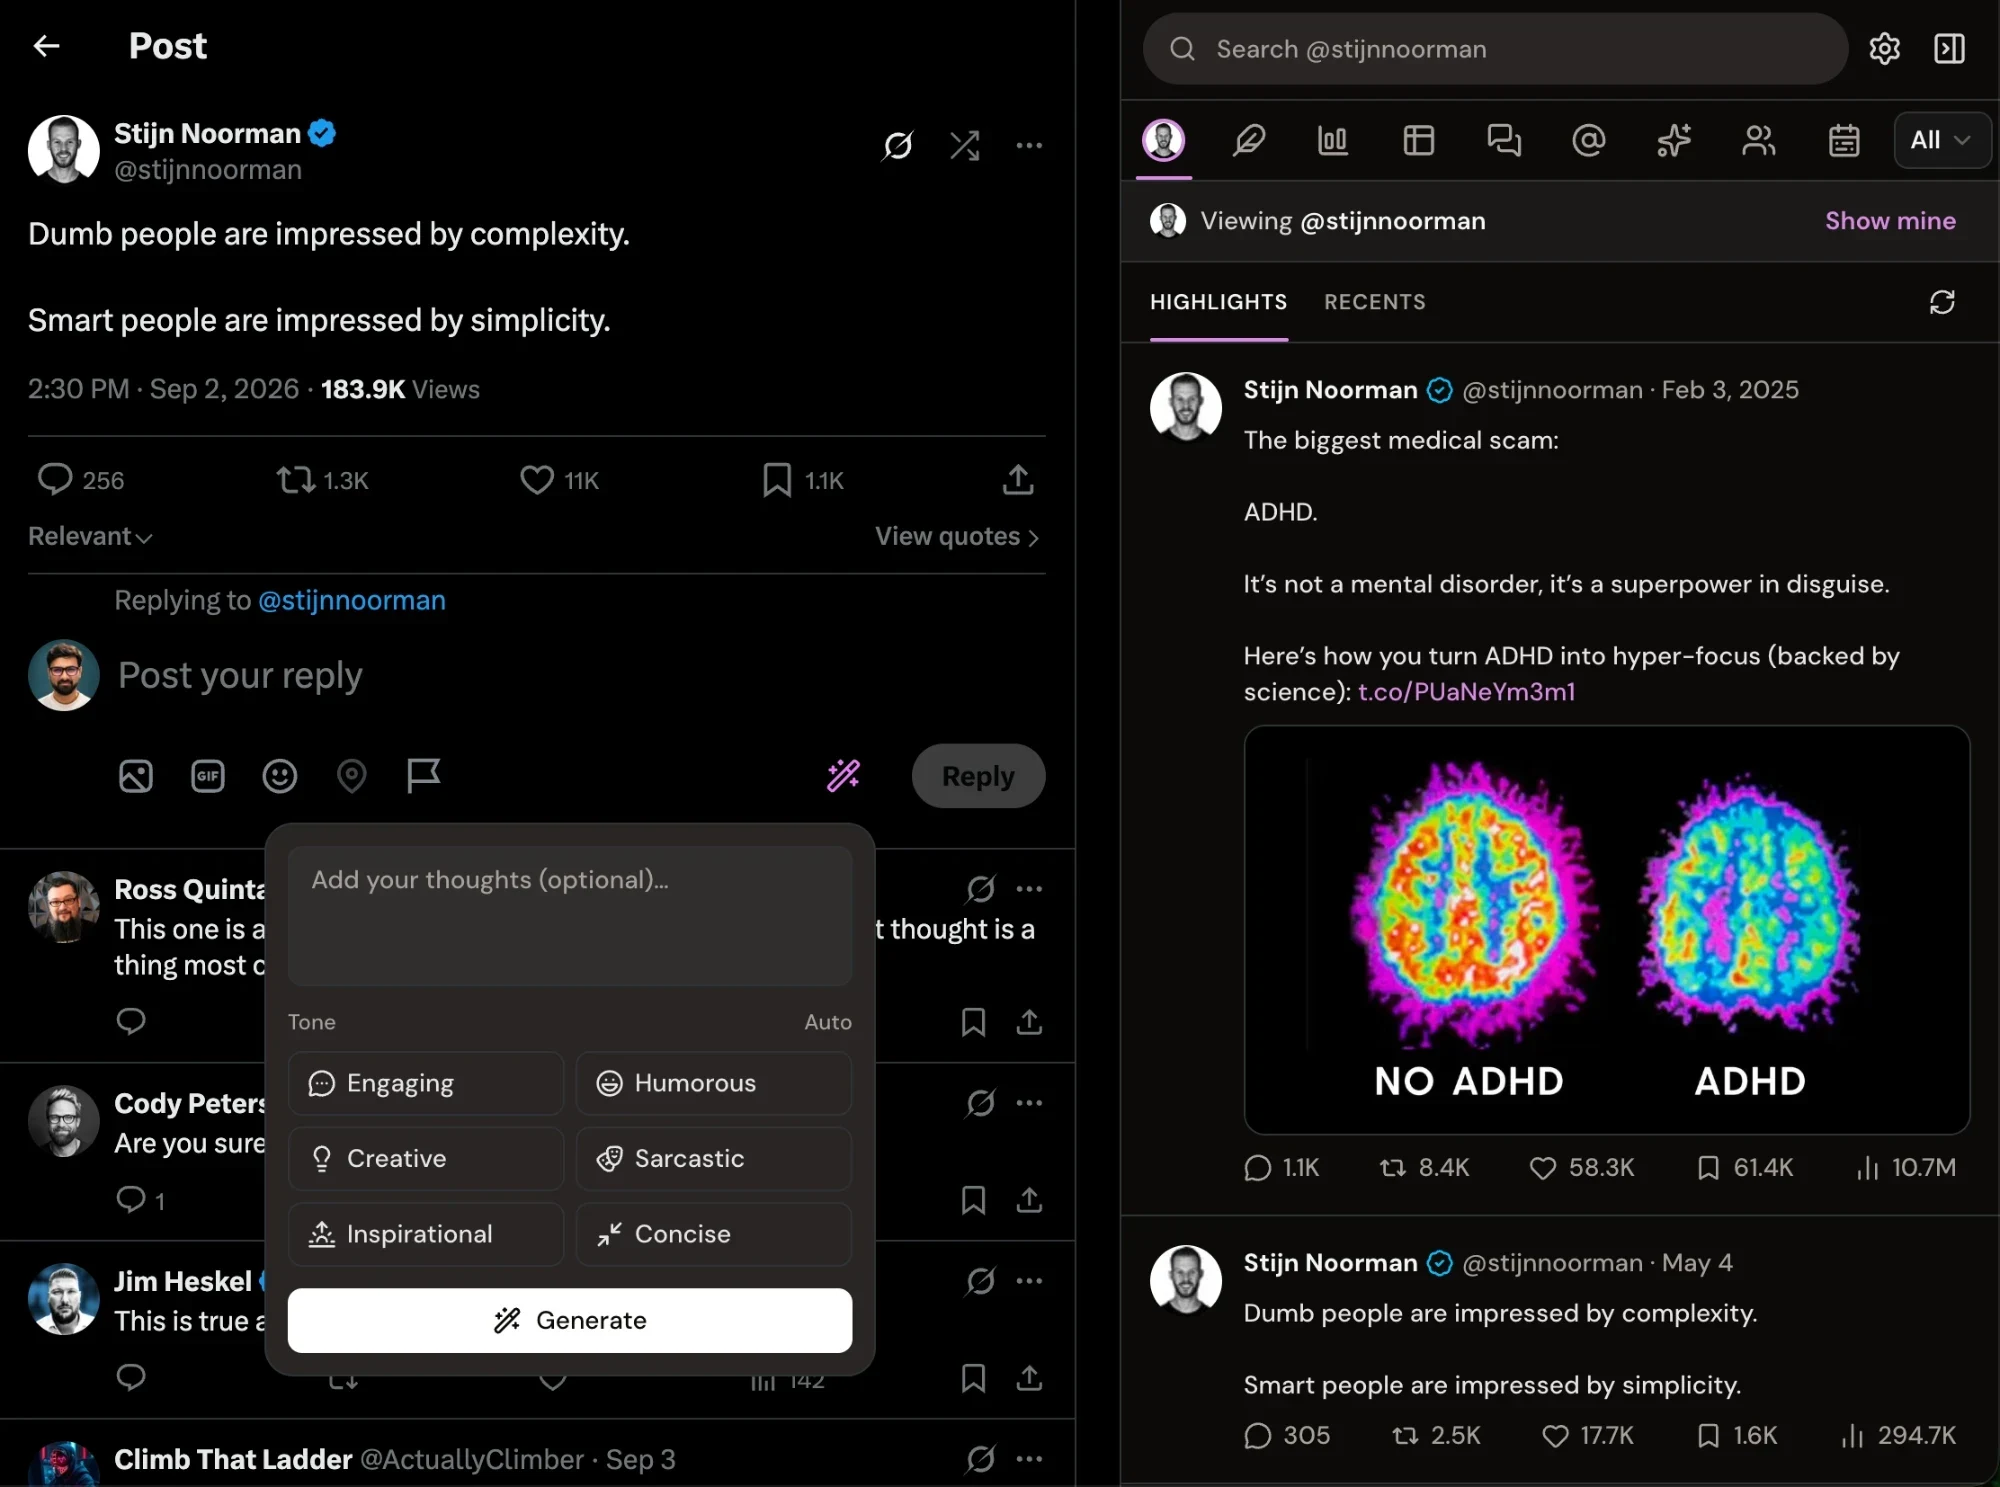The width and height of the screenshot is (2000, 1487).
Task: Open the calendar tab icon
Action: (1843, 140)
